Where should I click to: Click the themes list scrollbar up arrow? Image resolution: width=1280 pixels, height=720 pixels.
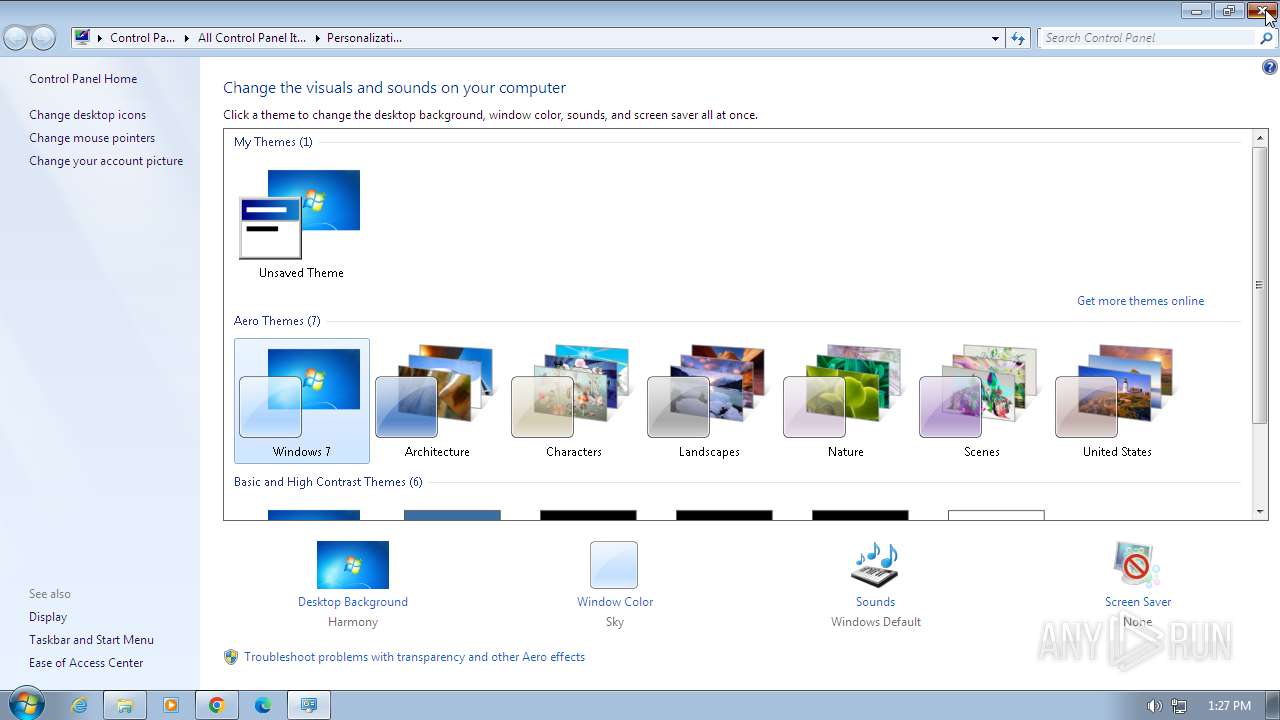1260,138
